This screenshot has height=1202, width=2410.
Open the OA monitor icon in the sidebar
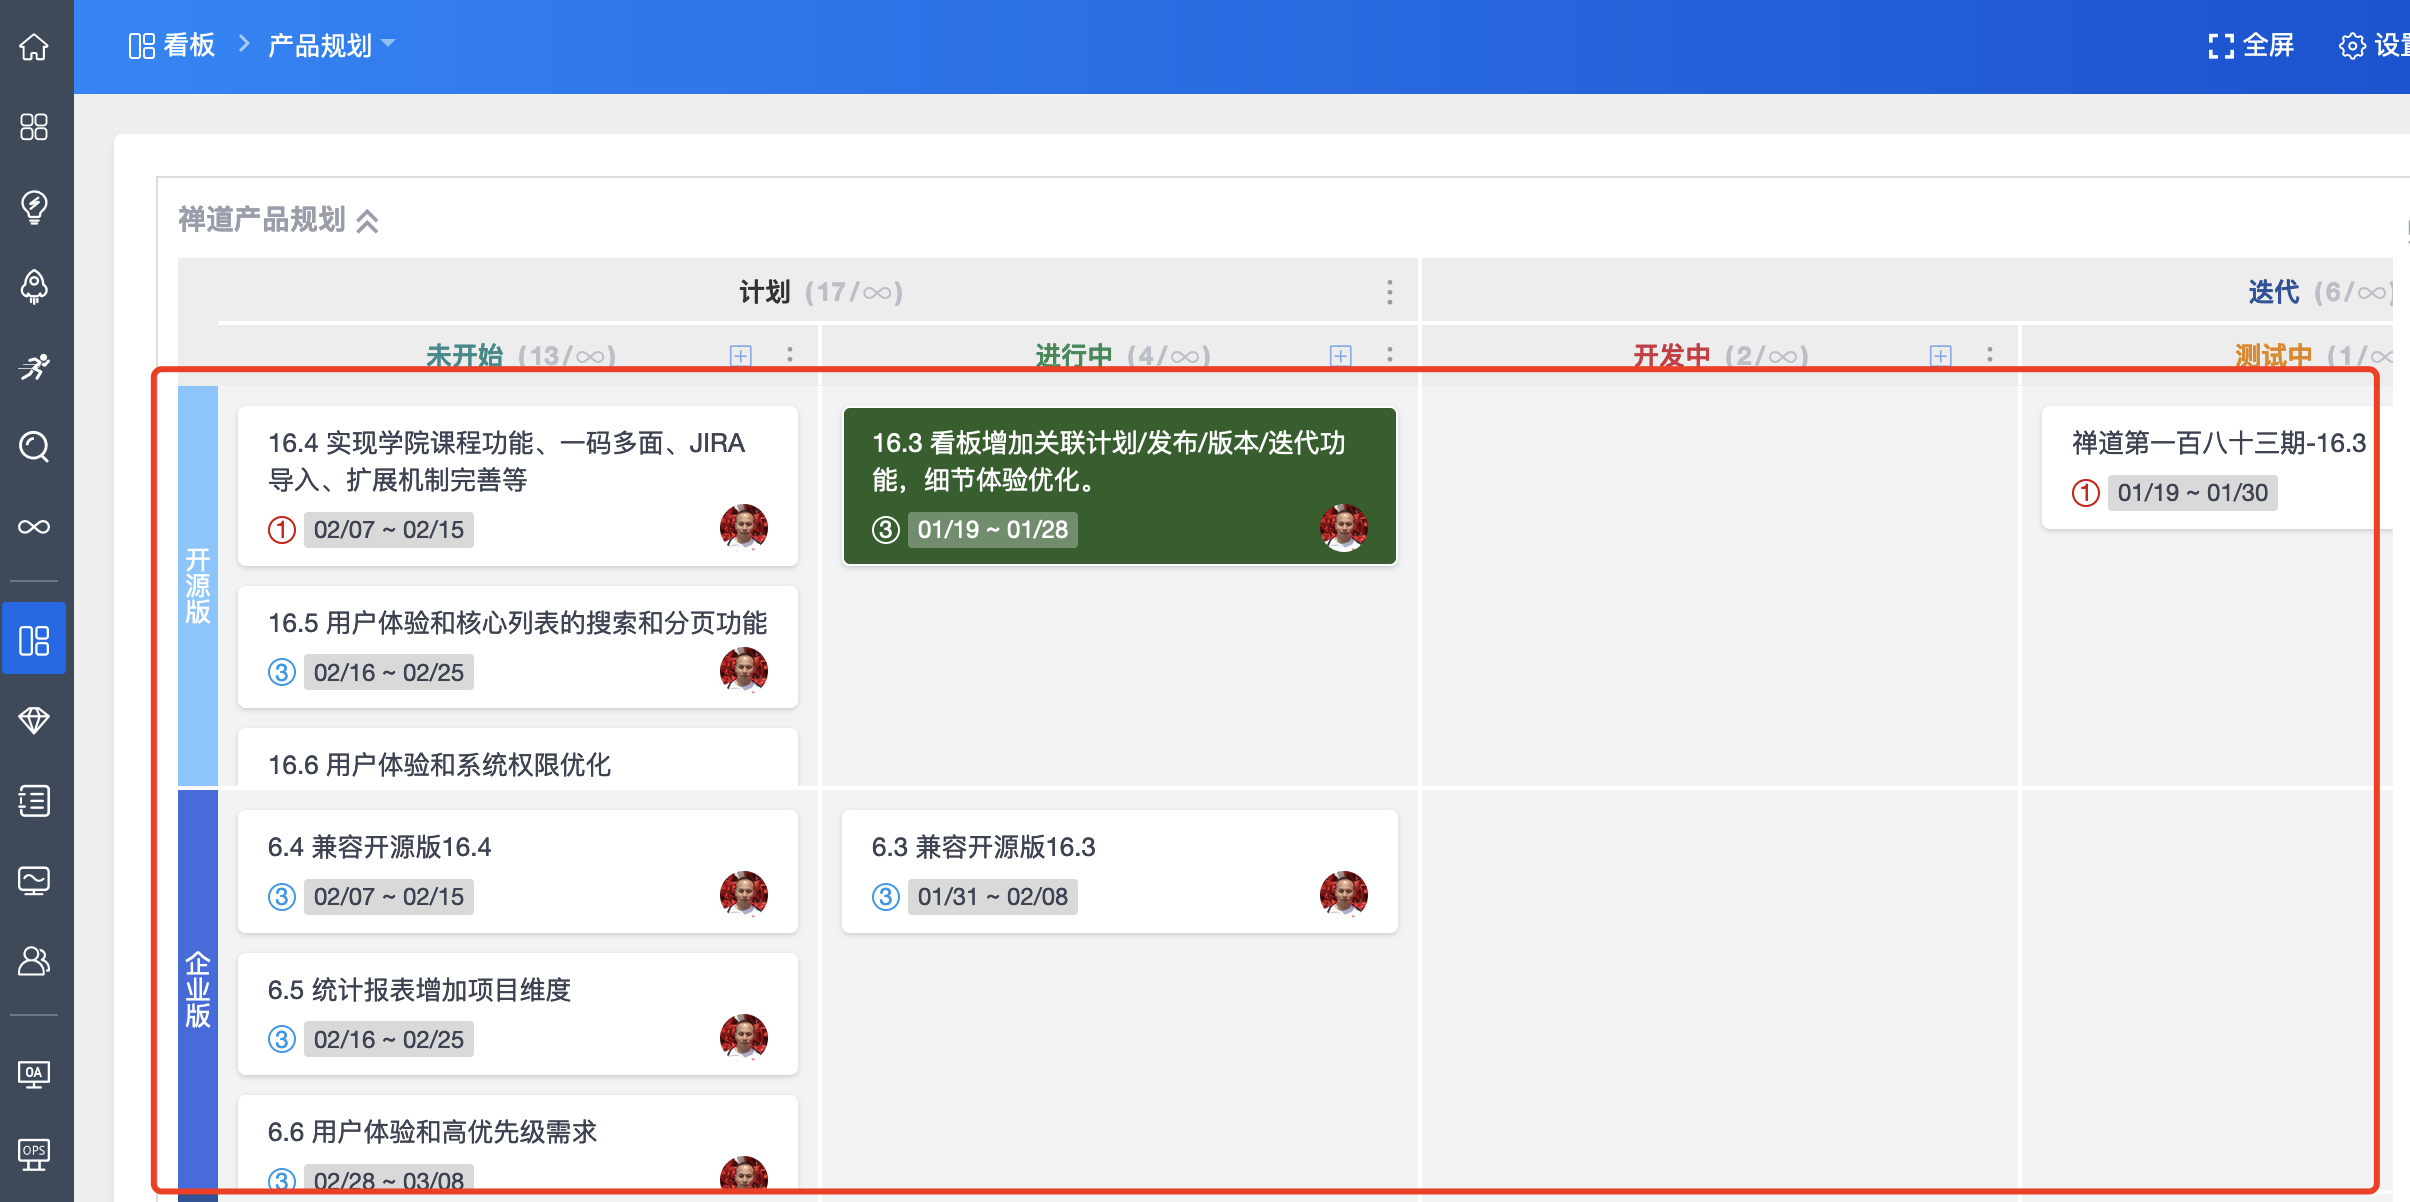tap(34, 1074)
